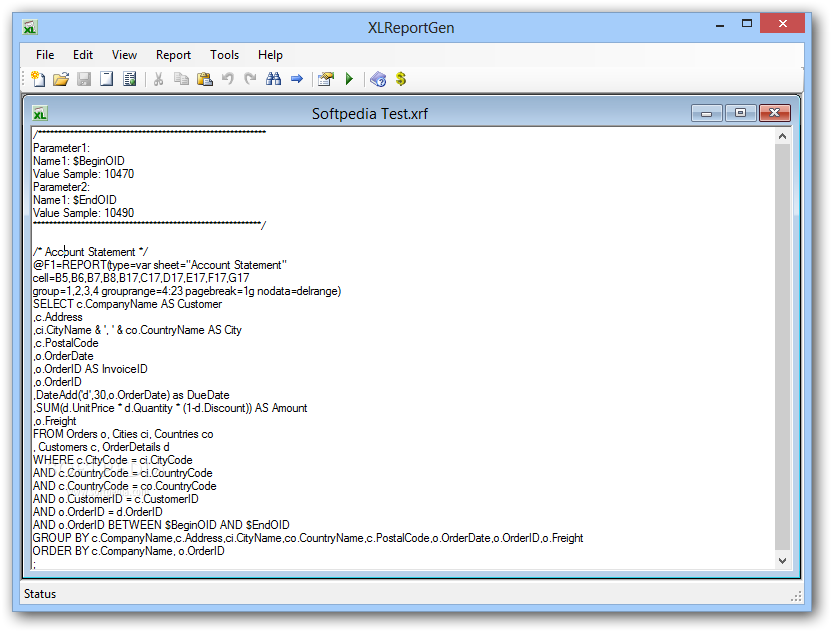Run the report with green play icon
832x632 pixels.
pos(349,79)
